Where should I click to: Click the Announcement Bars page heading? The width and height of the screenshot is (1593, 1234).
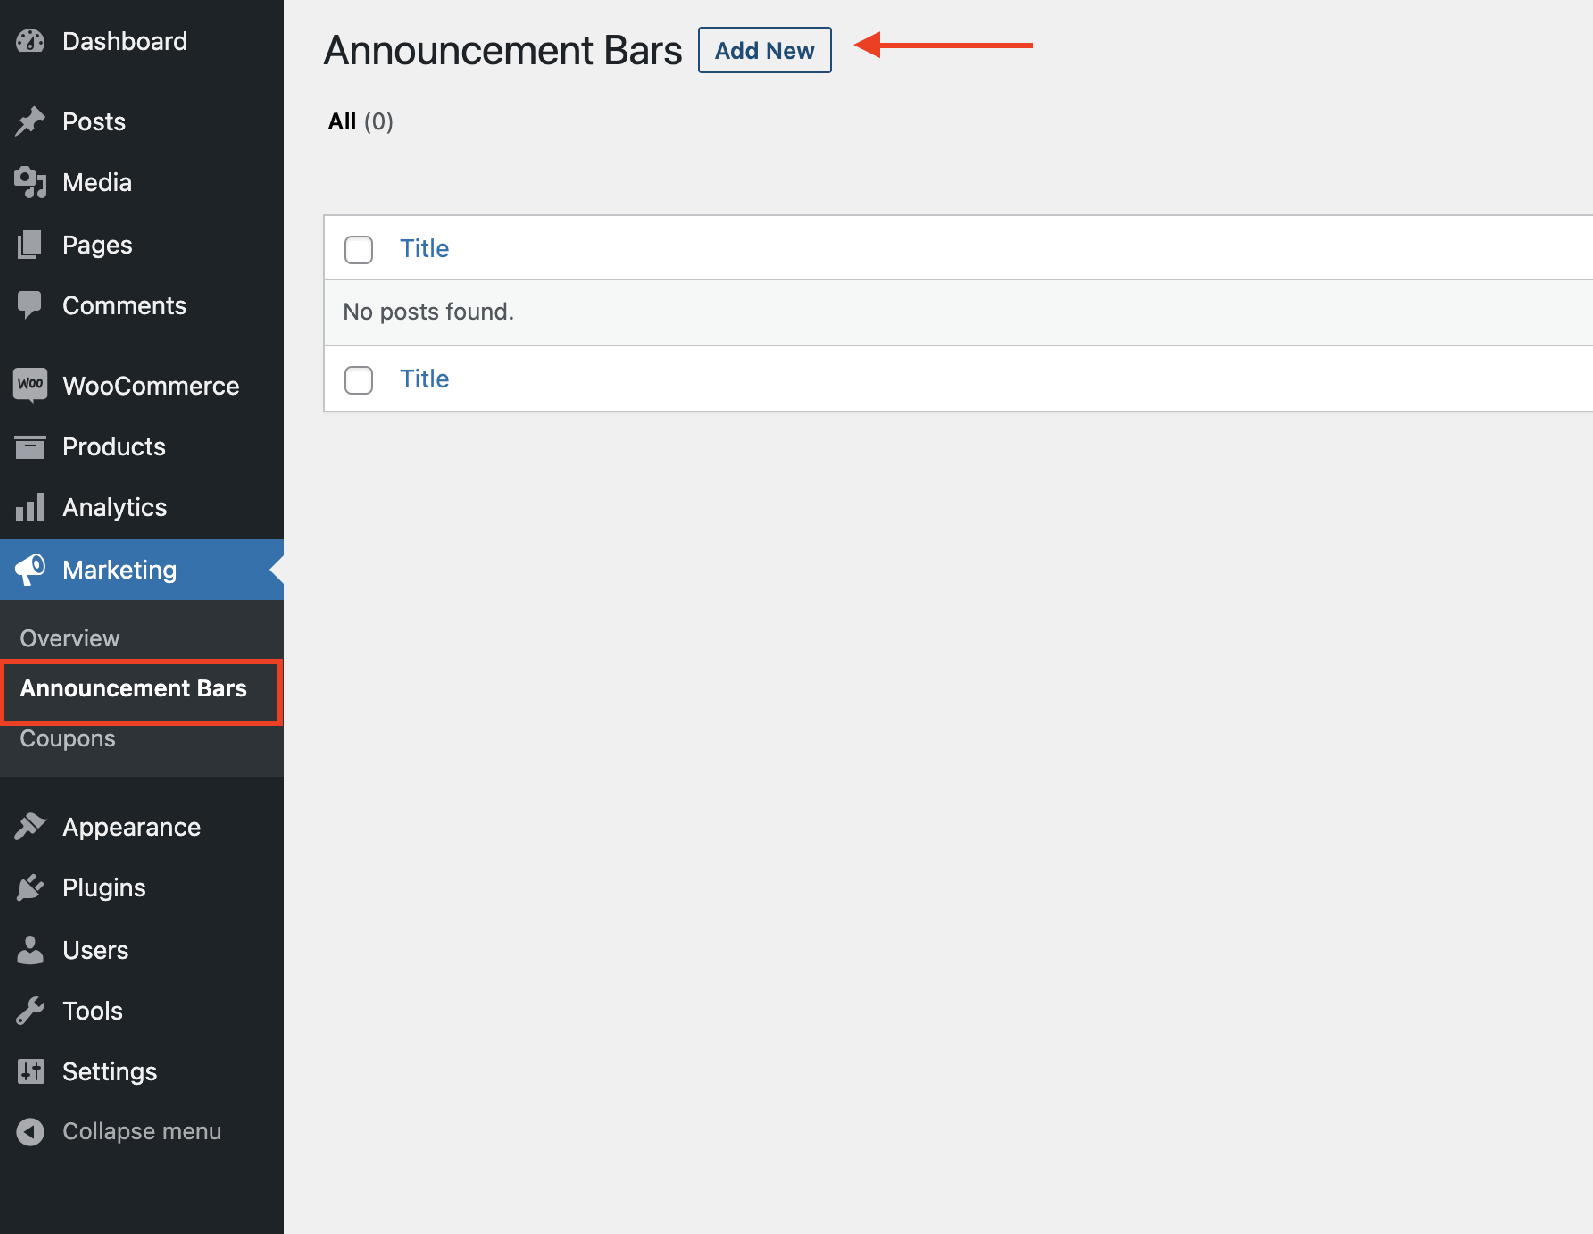(x=503, y=50)
